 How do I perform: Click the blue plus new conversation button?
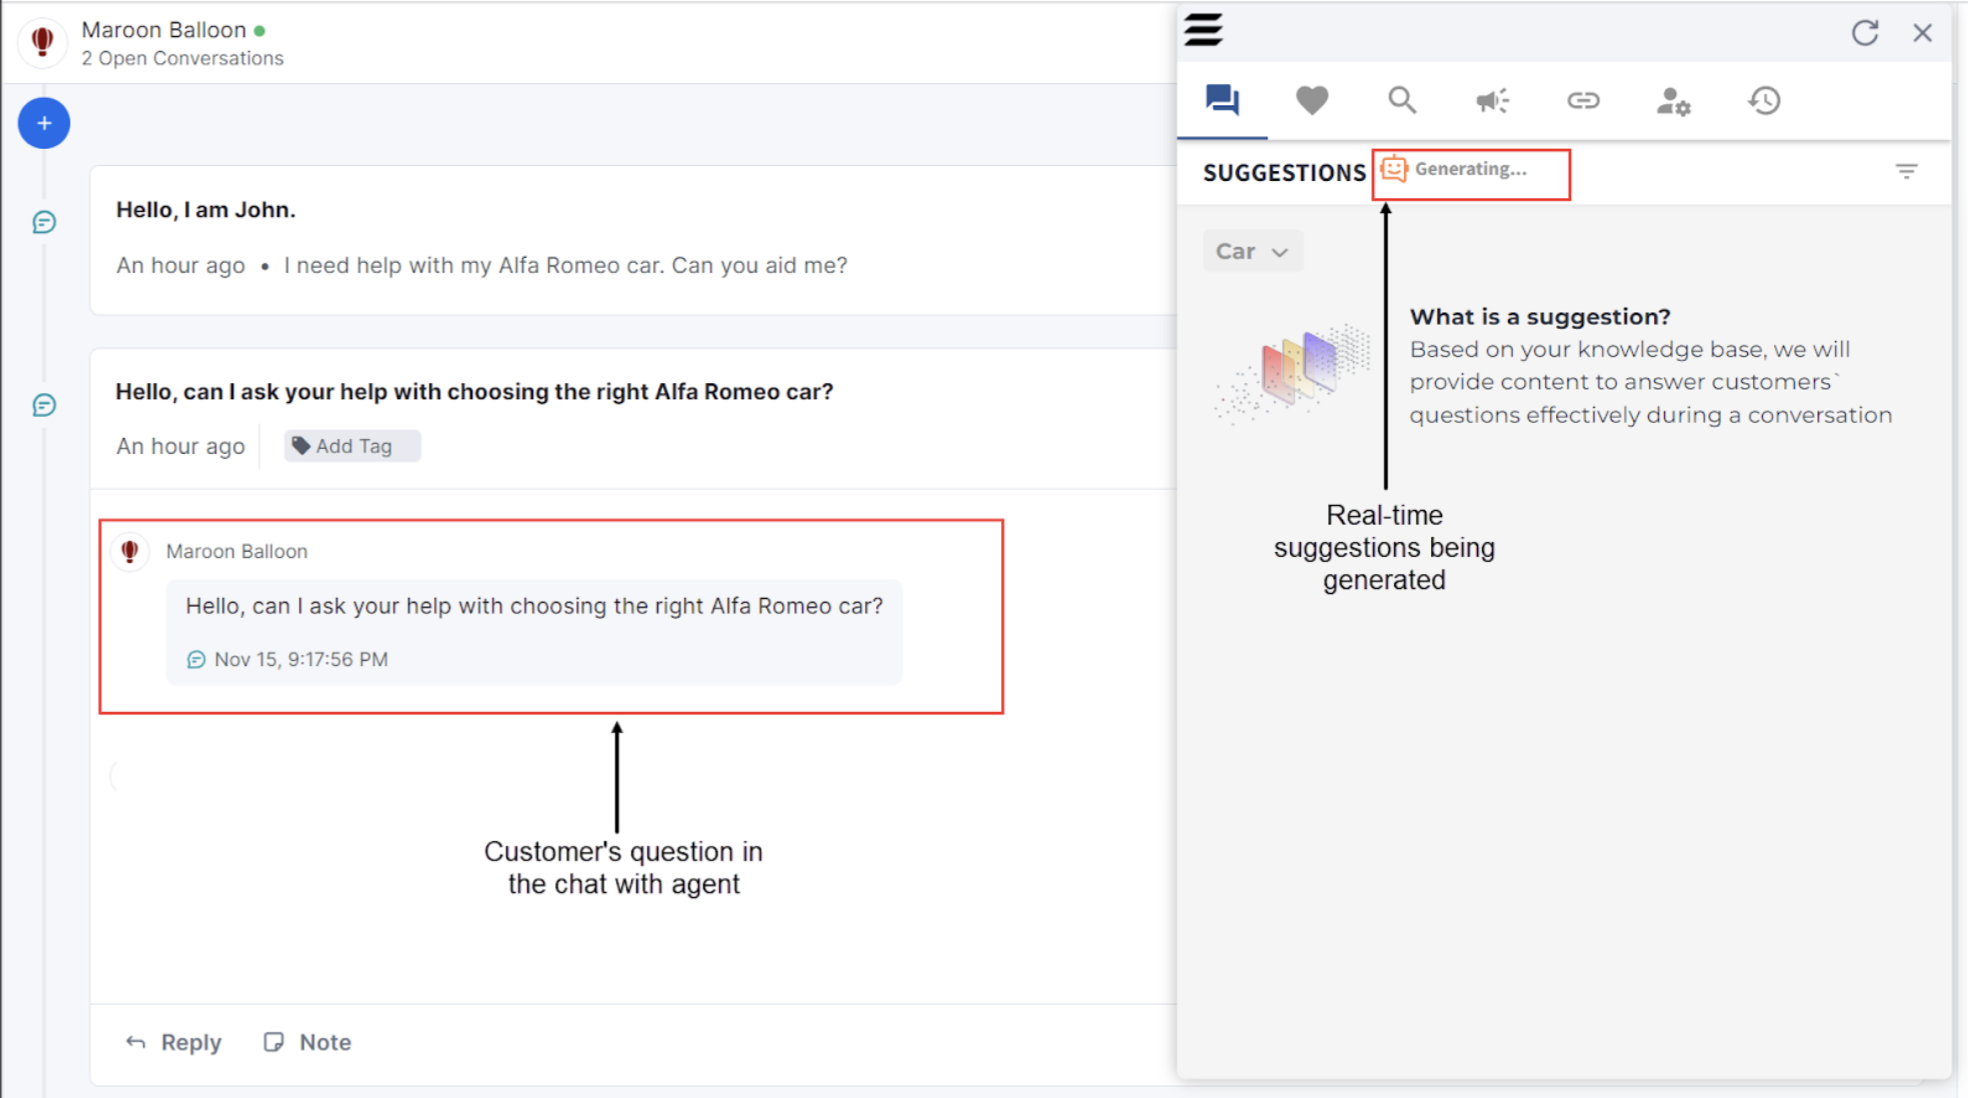44,123
